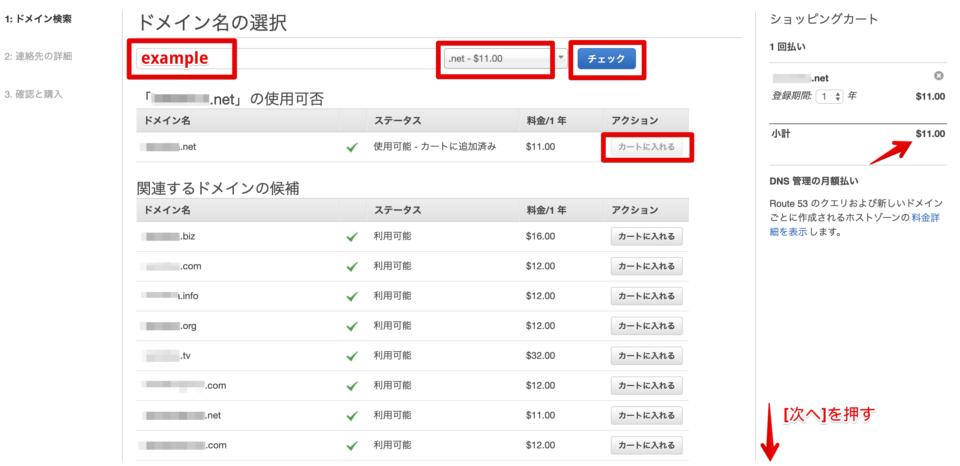
Task: Click the green checkmark in the .info row
Action: pos(351,297)
